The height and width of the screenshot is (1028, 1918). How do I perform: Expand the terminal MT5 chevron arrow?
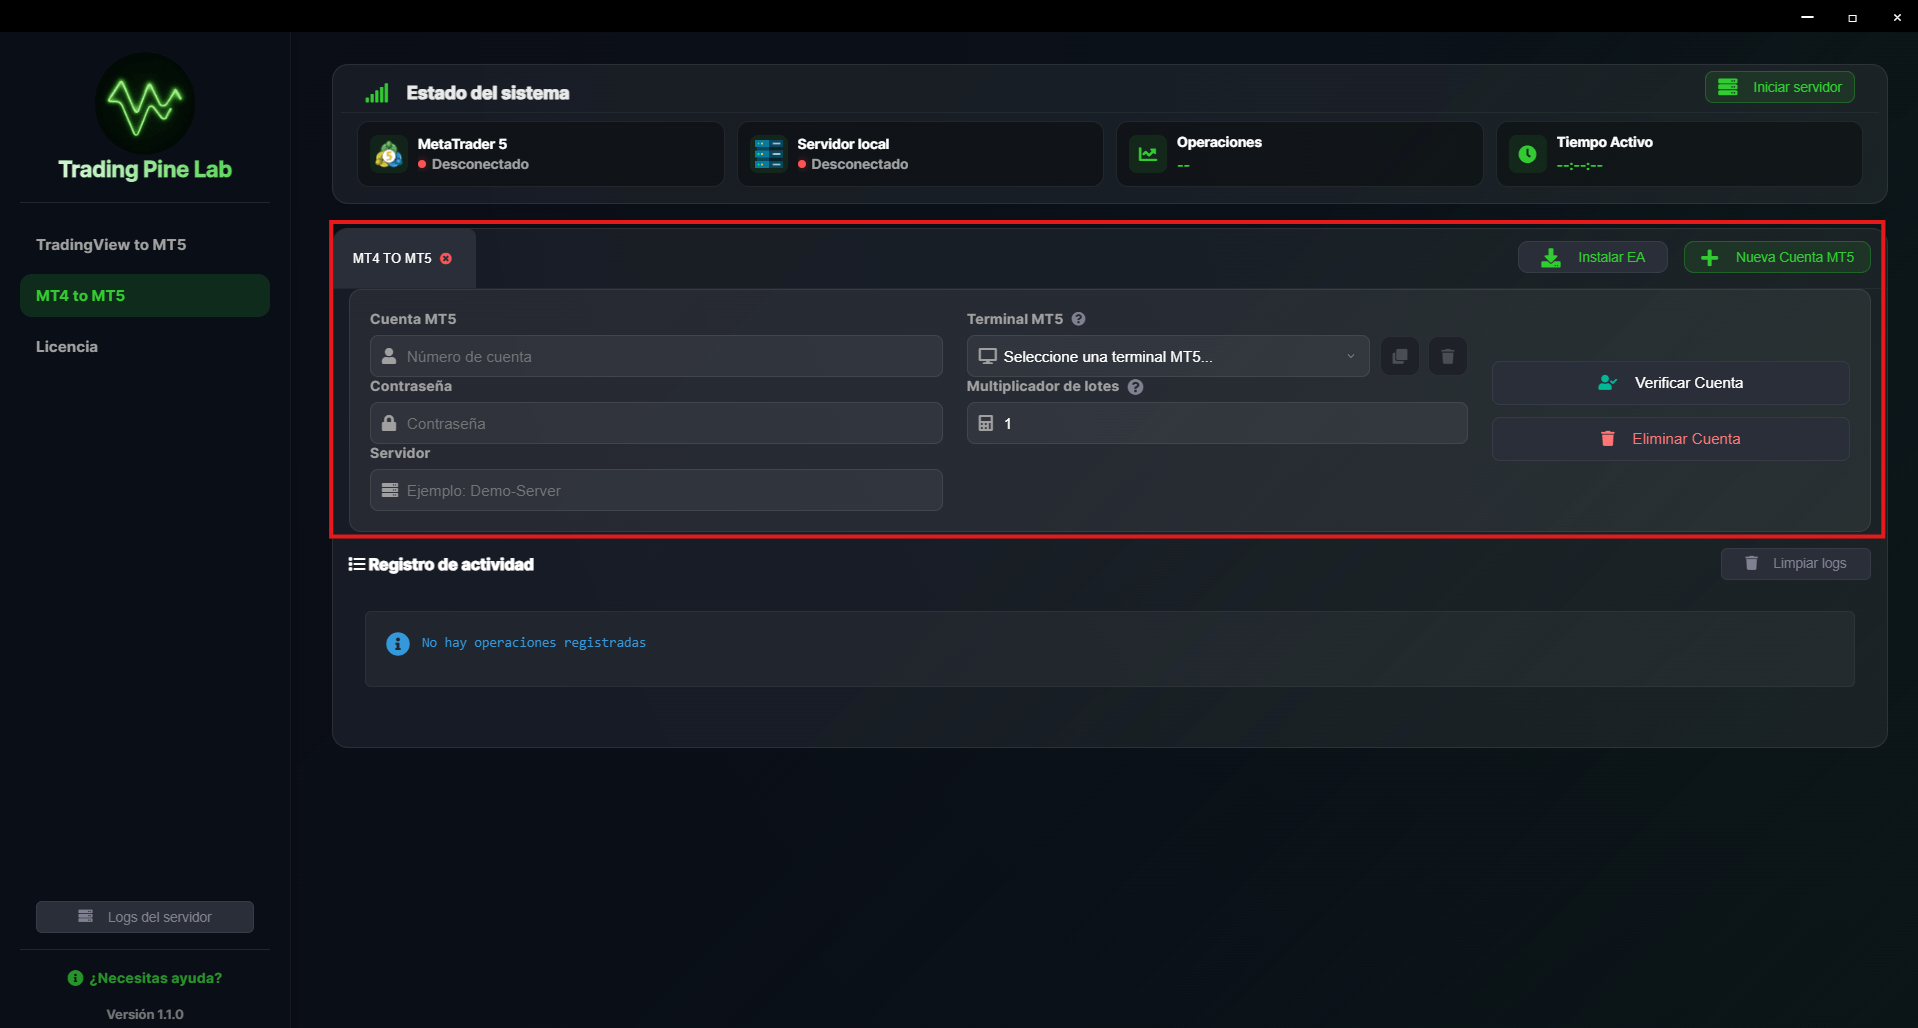pyautogui.click(x=1351, y=356)
